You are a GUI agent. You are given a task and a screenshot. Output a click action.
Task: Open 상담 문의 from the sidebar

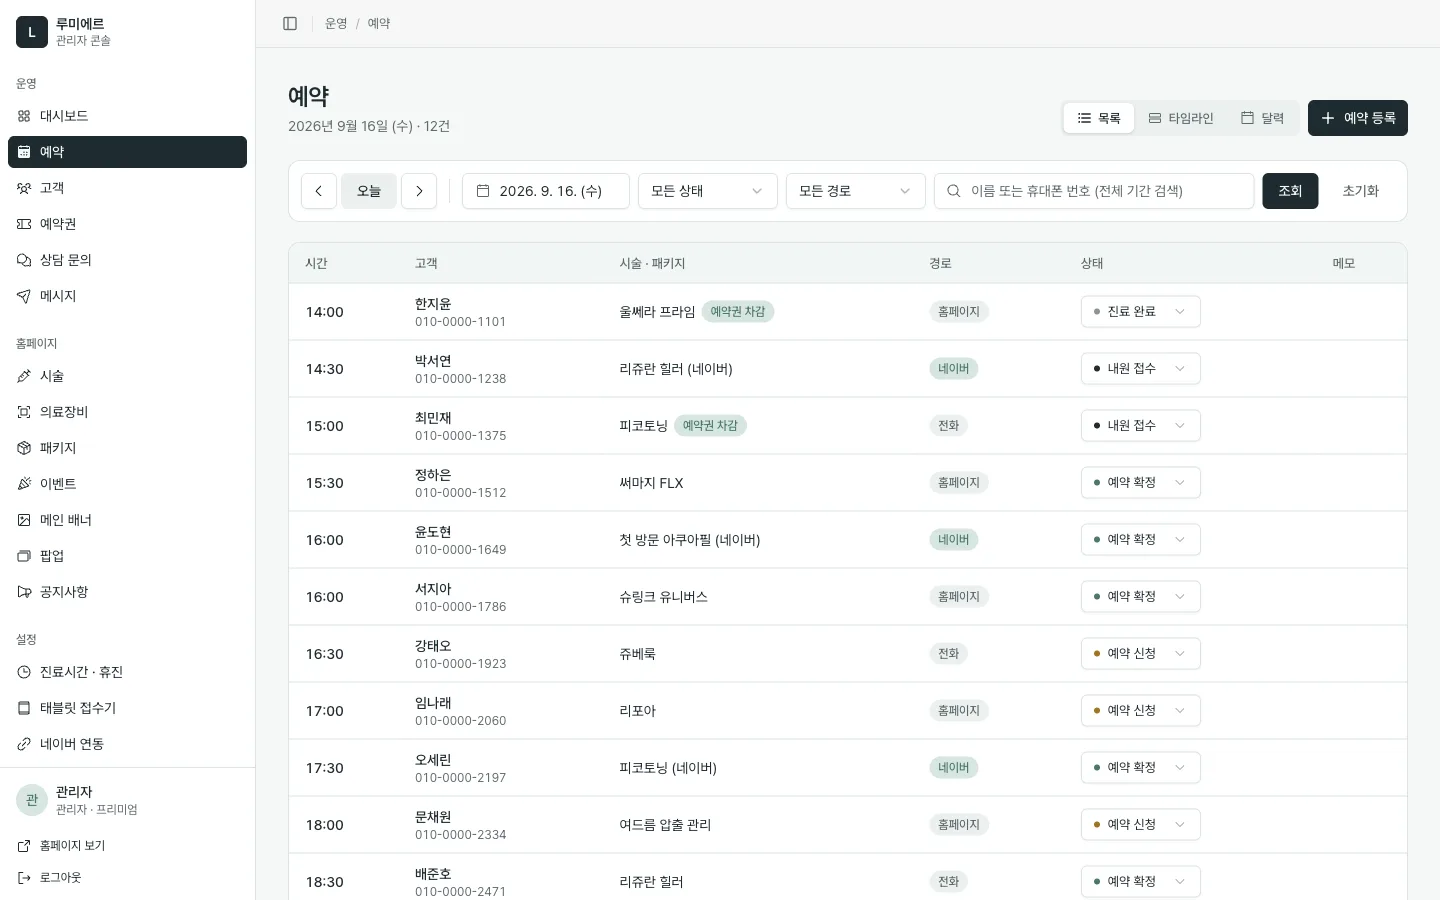127,260
